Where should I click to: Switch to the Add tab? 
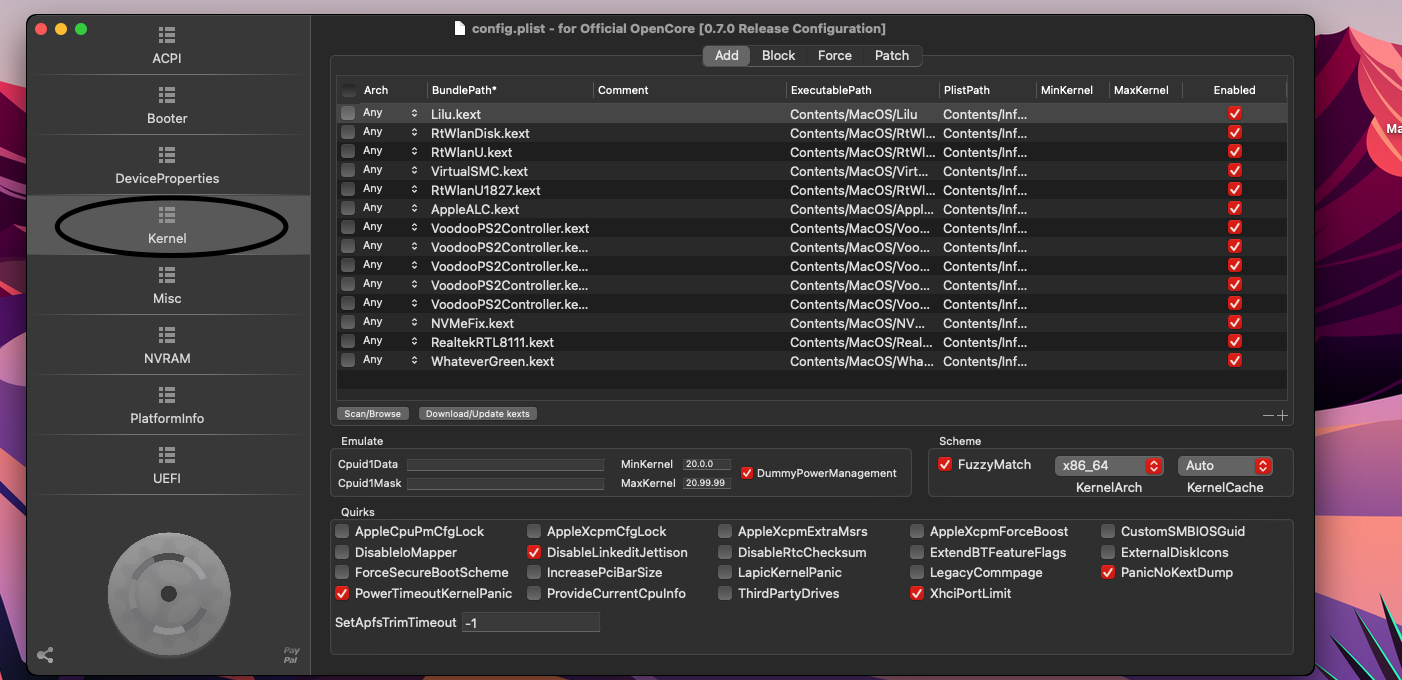pyautogui.click(x=727, y=56)
